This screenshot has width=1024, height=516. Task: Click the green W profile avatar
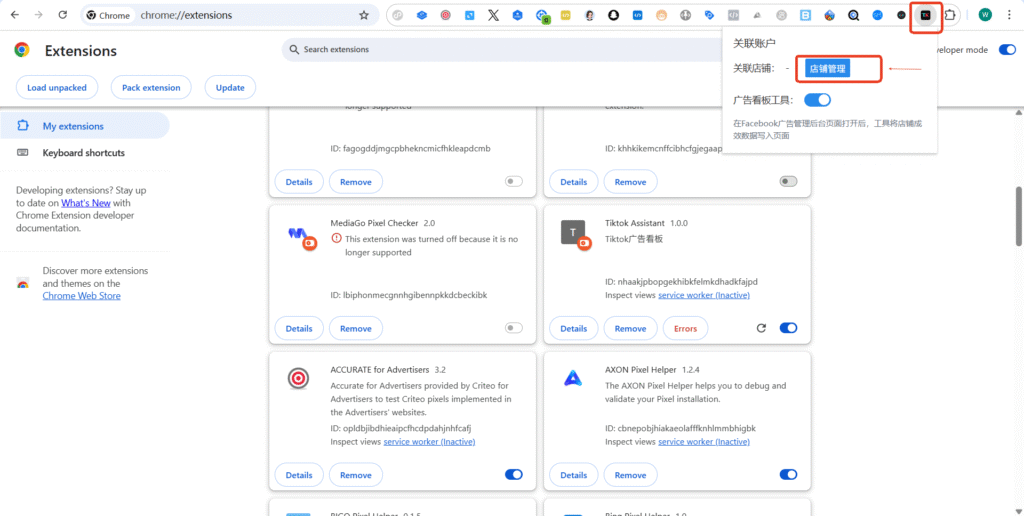click(x=985, y=15)
